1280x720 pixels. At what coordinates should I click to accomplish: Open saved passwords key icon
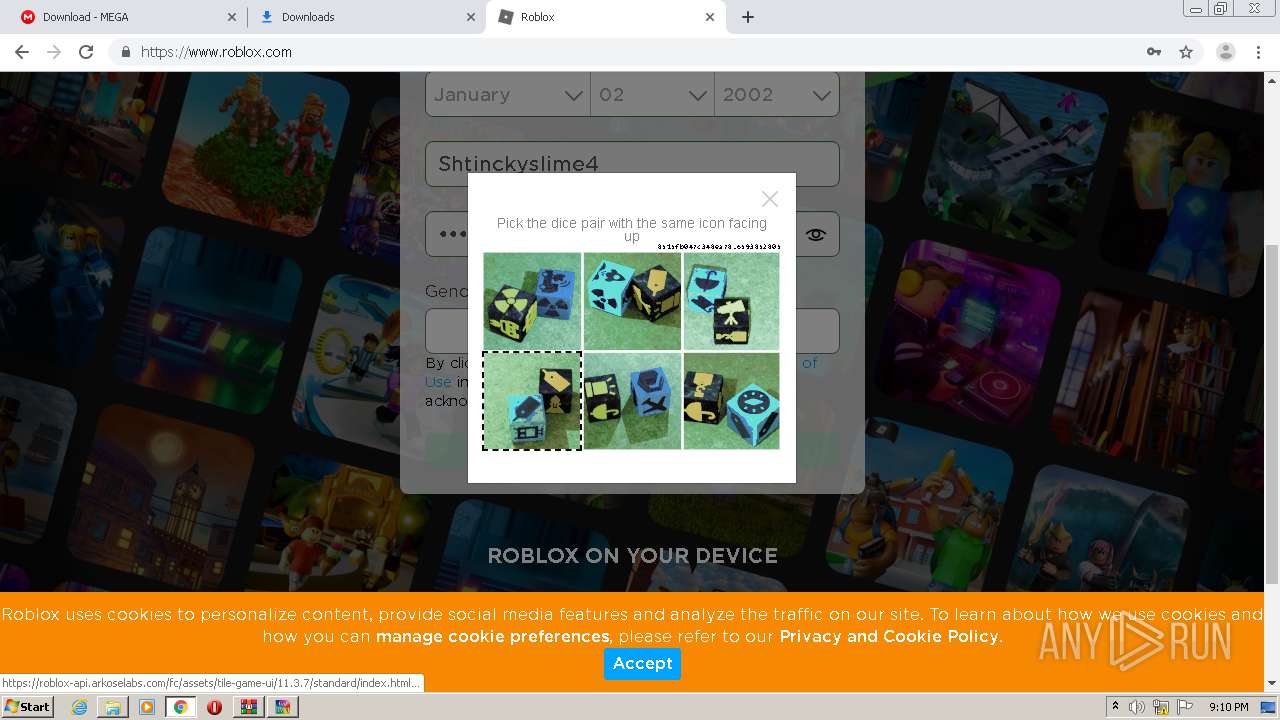coord(1154,52)
